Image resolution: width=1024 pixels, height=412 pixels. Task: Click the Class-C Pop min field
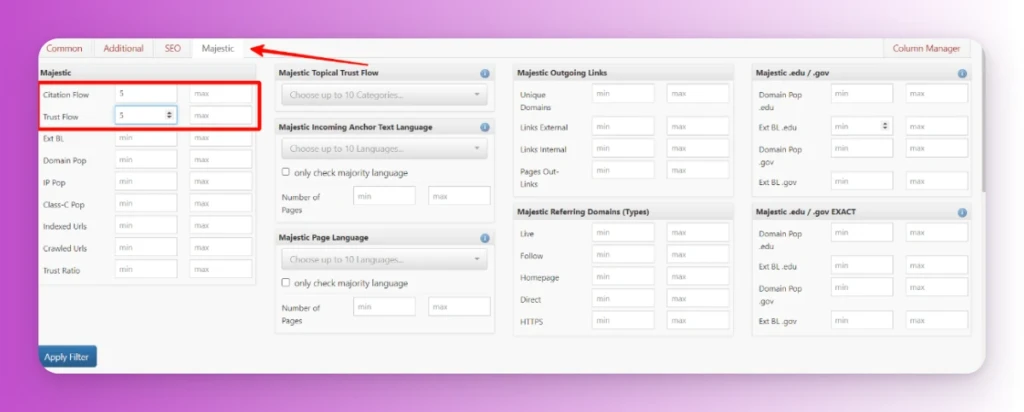click(x=146, y=204)
